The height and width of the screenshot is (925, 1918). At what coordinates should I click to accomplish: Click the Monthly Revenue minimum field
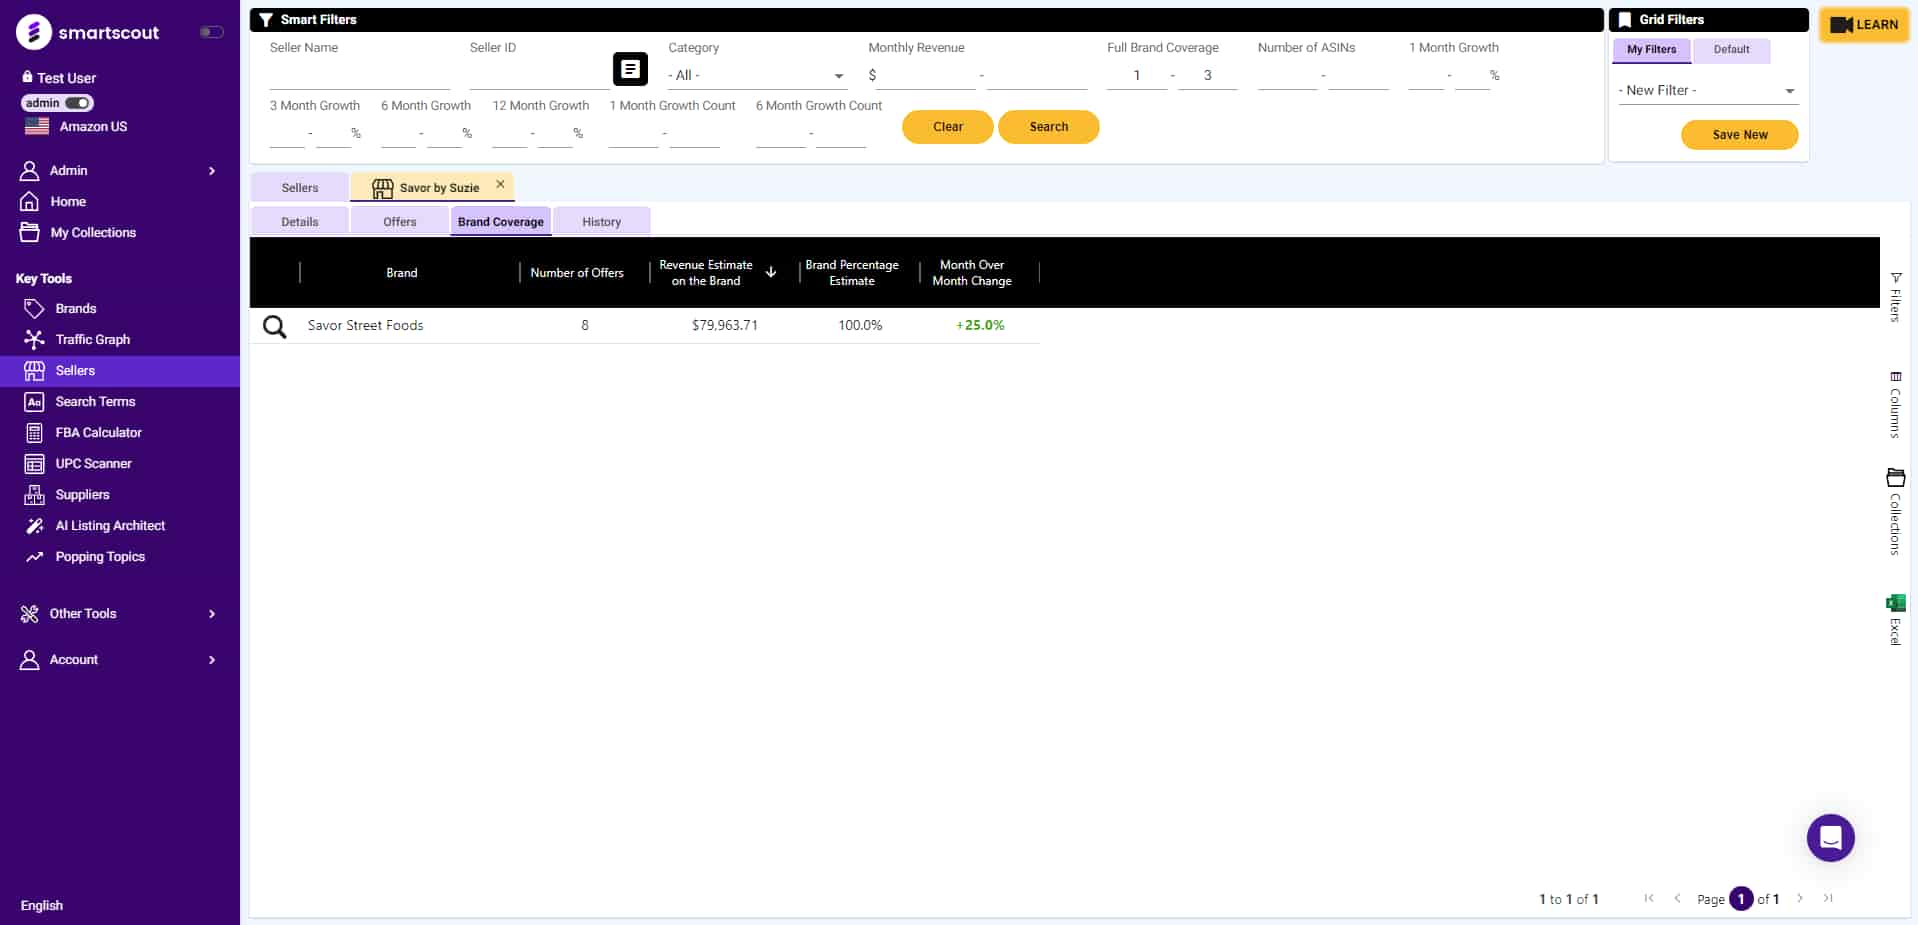point(926,76)
